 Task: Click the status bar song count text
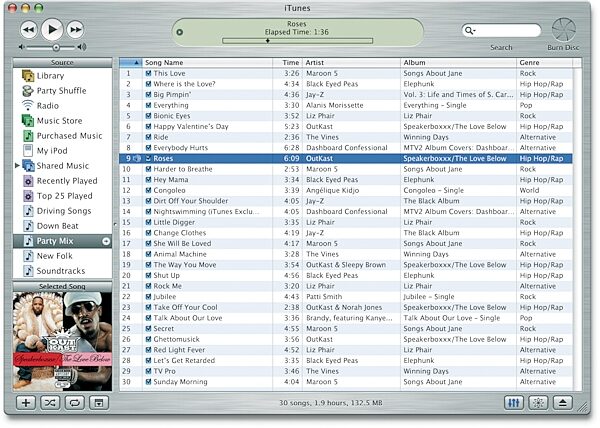click(331, 403)
